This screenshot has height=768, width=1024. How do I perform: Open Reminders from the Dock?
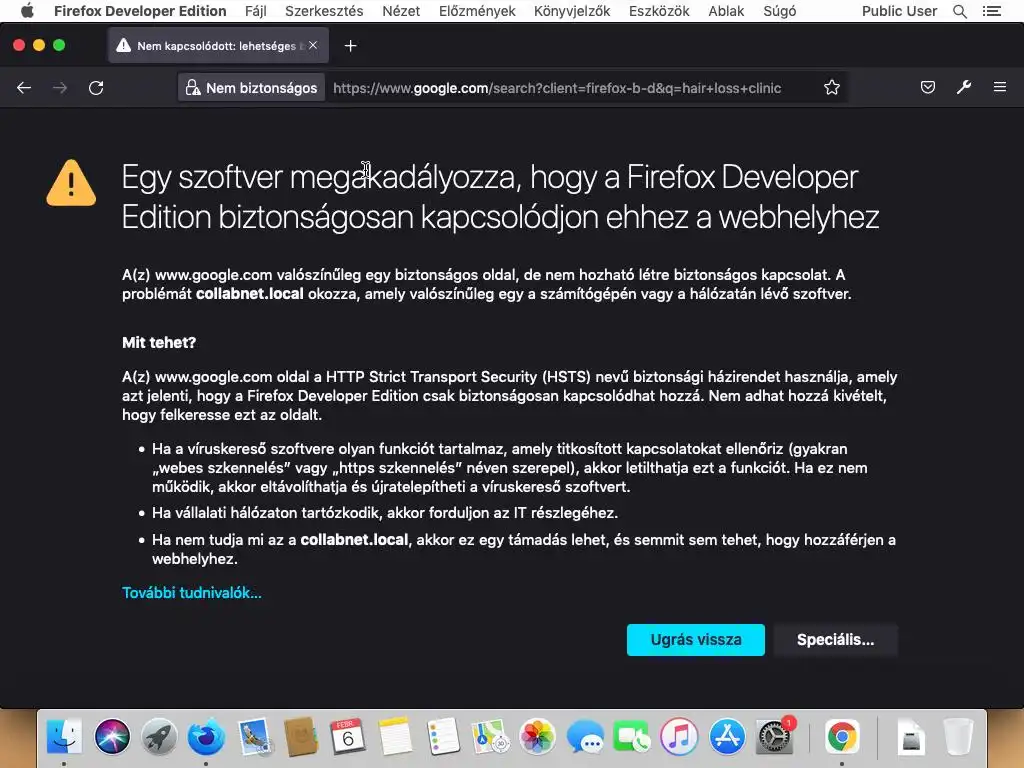(x=443, y=737)
